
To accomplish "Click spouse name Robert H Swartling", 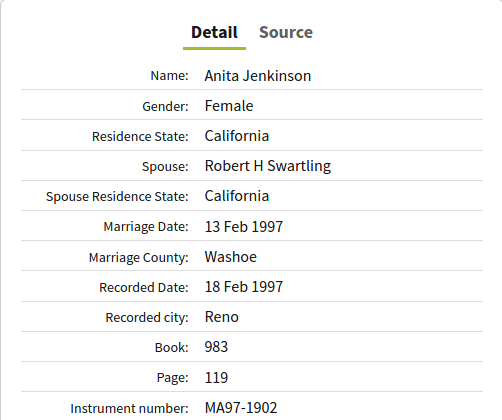I will click(268, 166).
